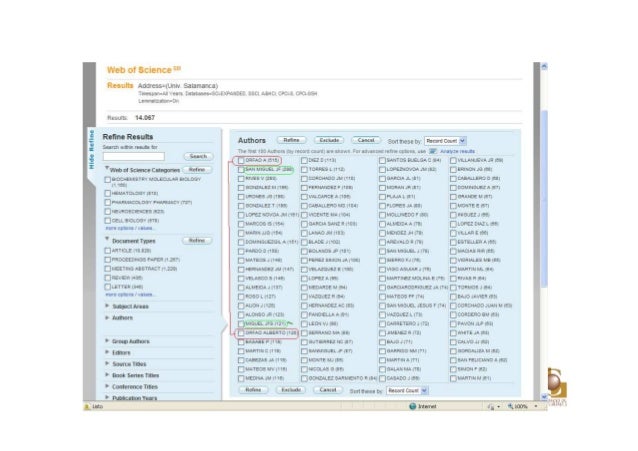Select the WHITE JA author checkbox

pyautogui.click(x=453, y=333)
